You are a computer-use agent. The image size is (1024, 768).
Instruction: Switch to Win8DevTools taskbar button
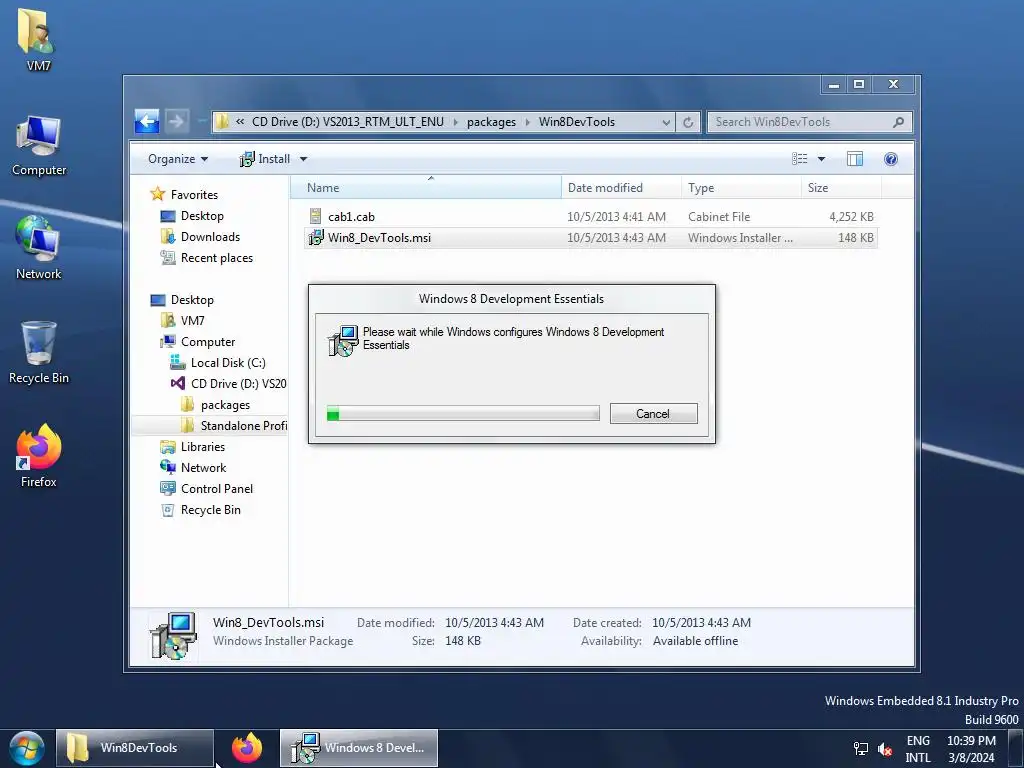[135, 748]
